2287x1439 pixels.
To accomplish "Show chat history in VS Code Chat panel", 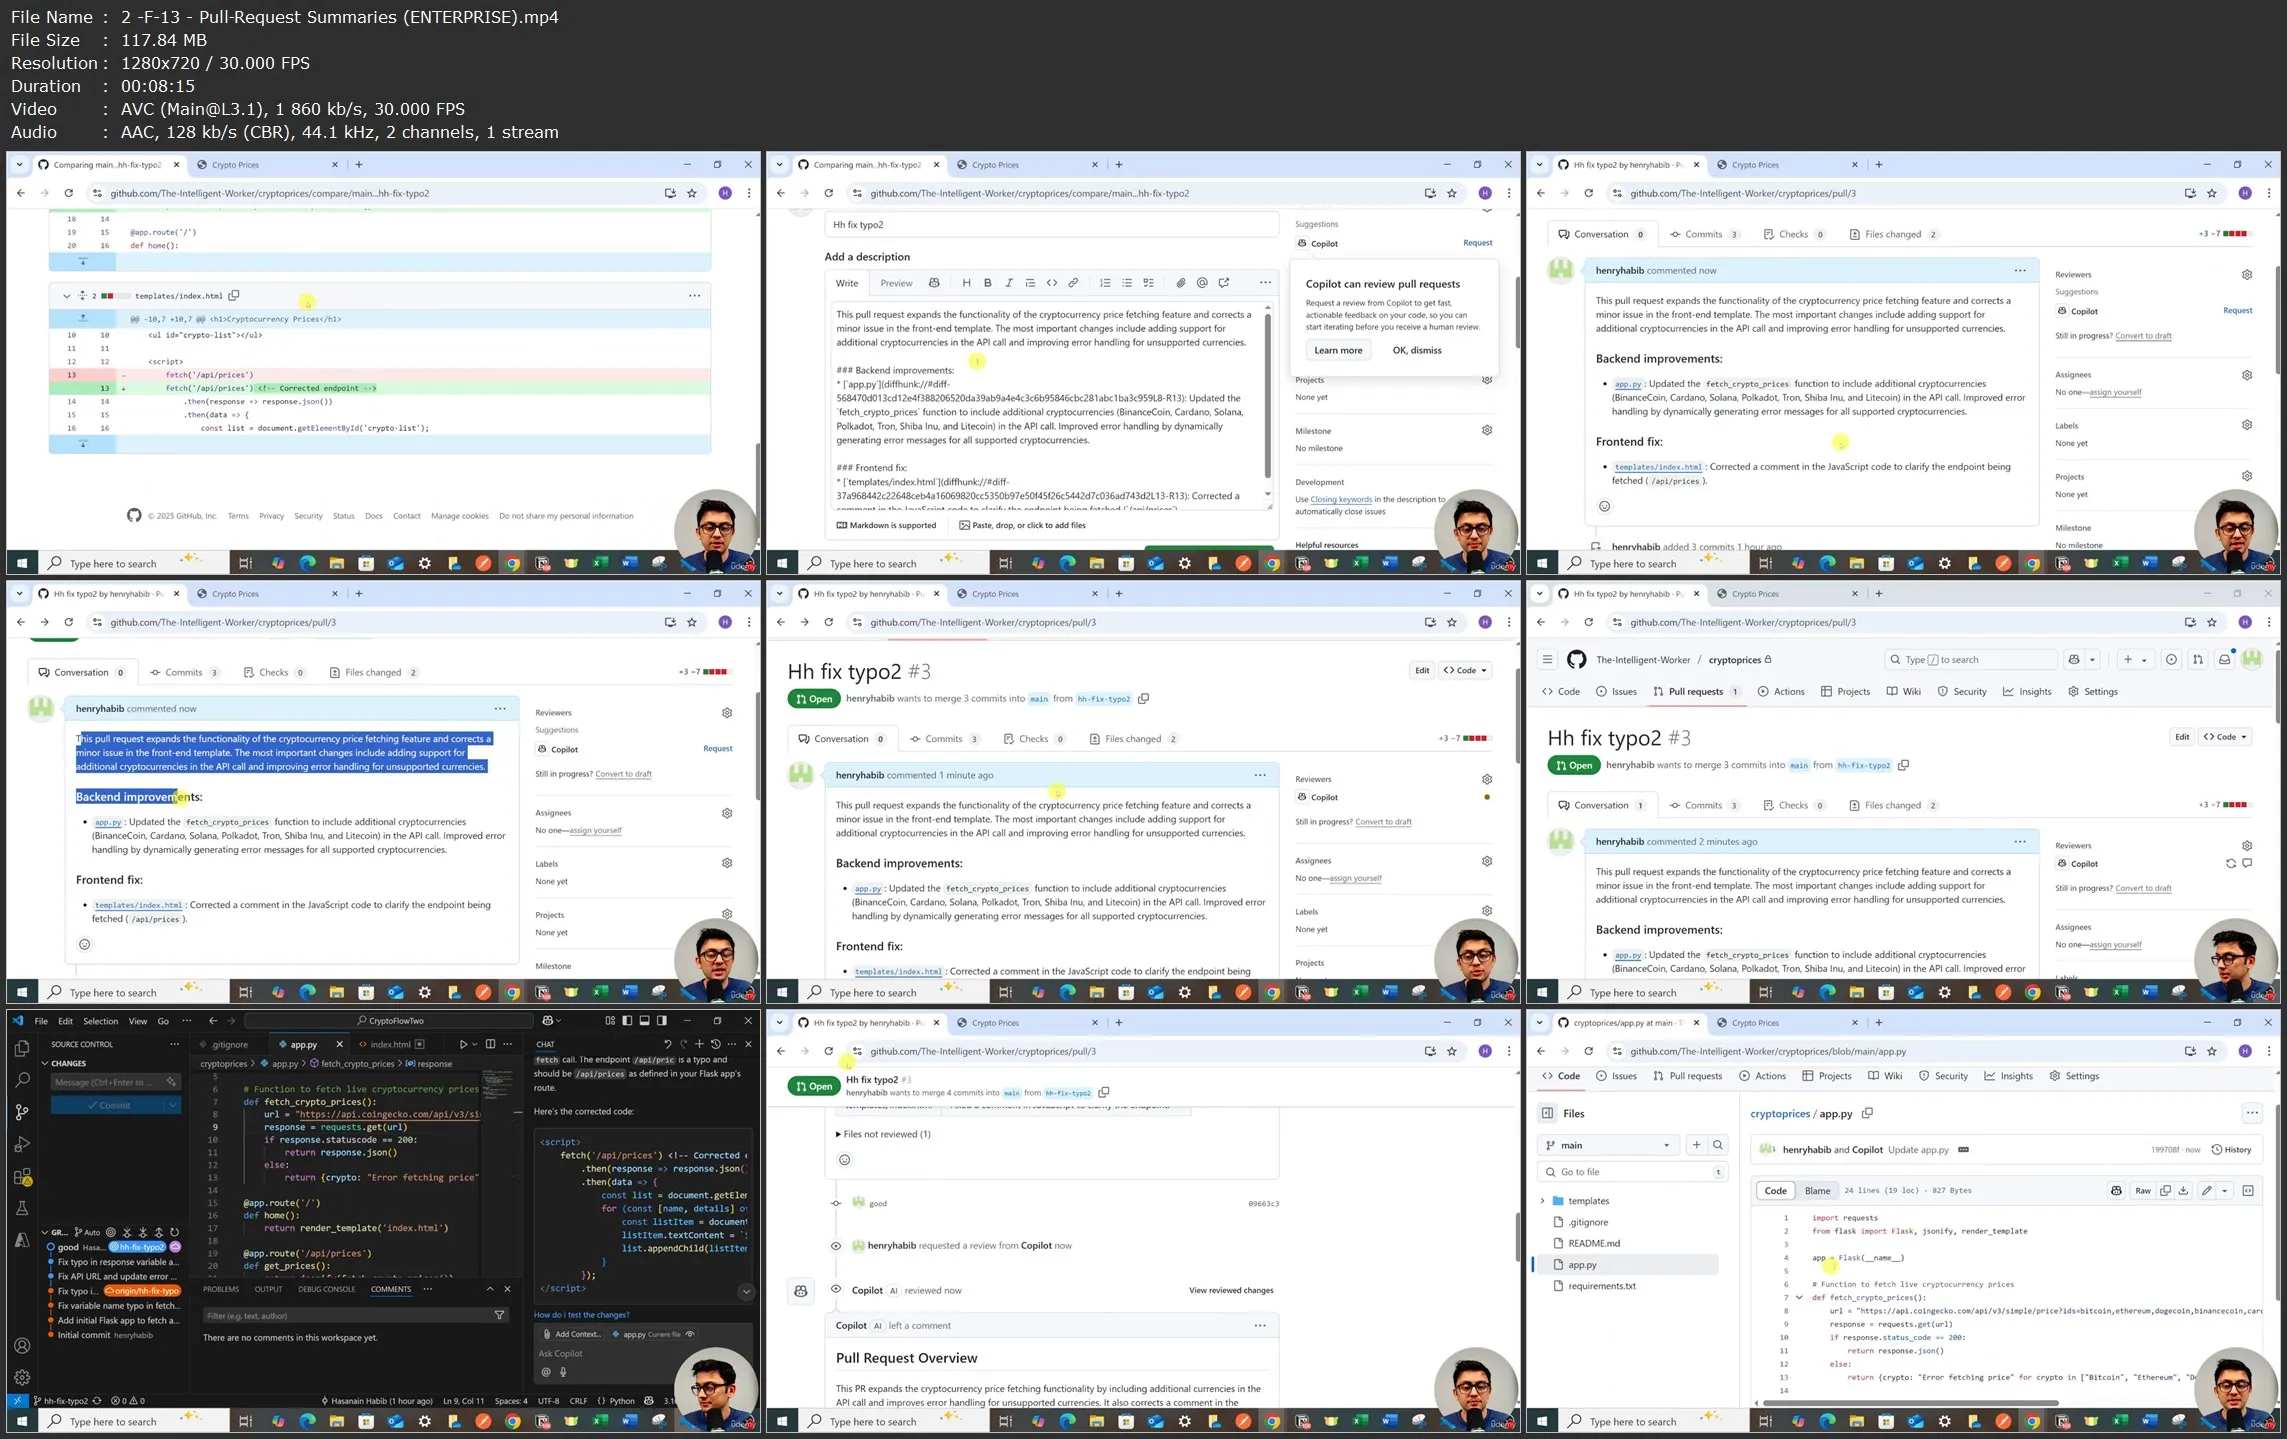I will 715,1044.
